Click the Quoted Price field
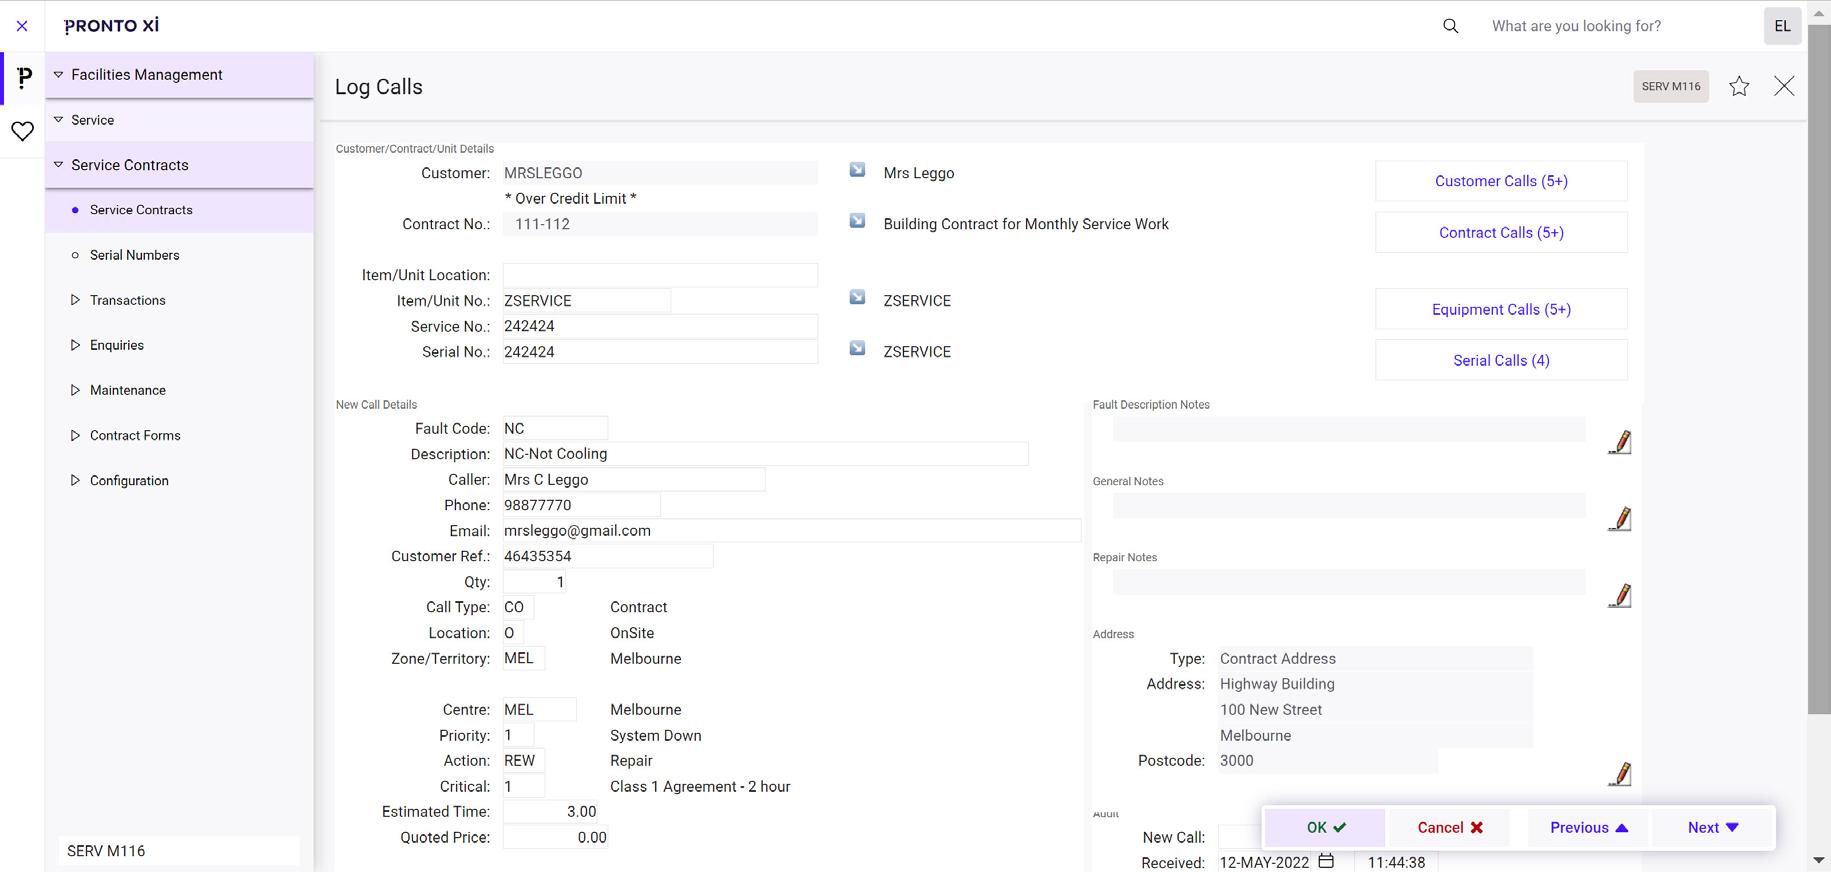Viewport: 1831px width, 872px height. click(555, 838)
